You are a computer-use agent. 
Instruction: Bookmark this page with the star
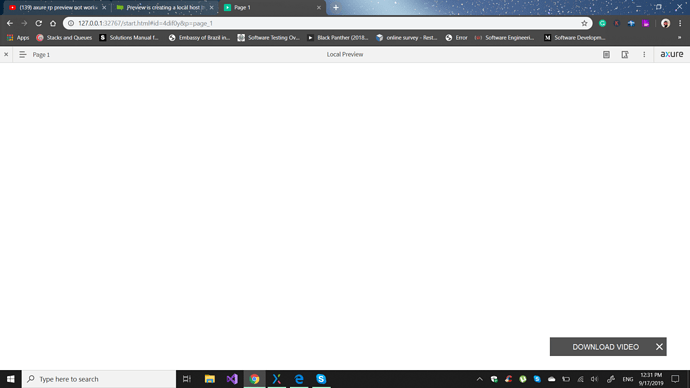coord(584,23)
